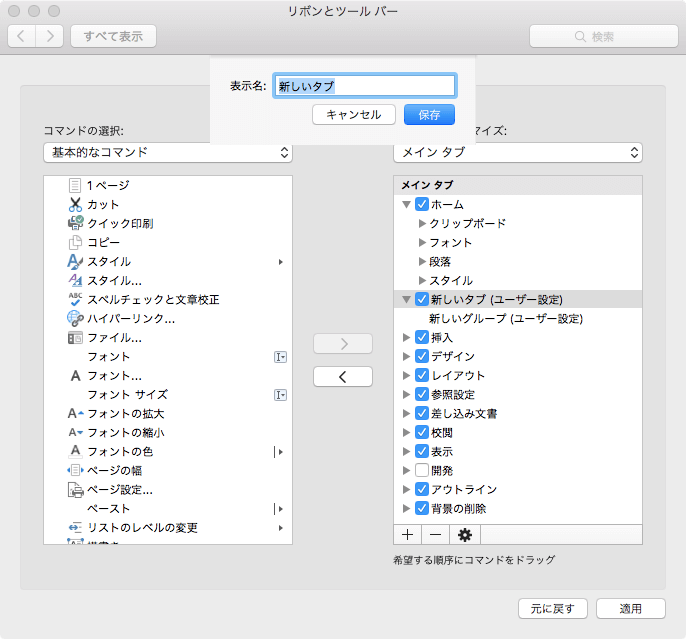The image size is (686, 639).
Task: Select the Page Setup icon
Action: pos(75,490)
